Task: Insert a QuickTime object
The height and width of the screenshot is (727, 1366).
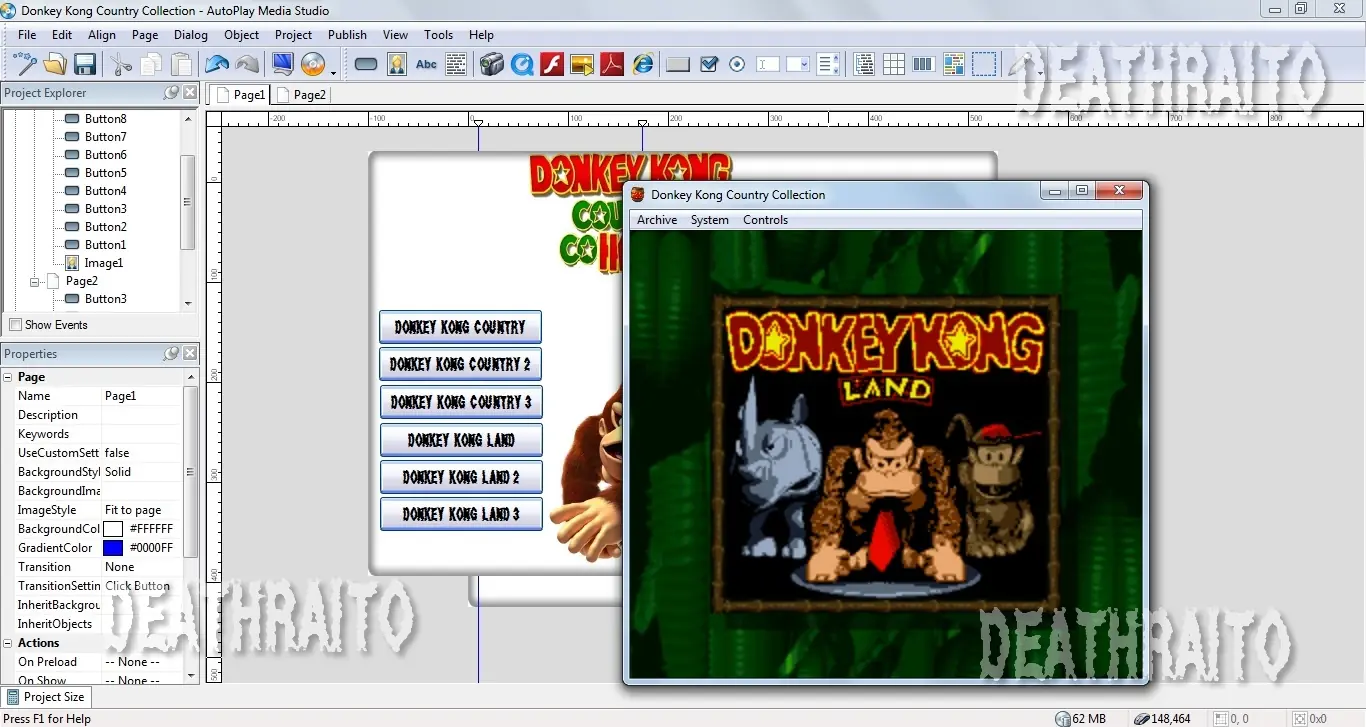Action: tap(521, 65)
